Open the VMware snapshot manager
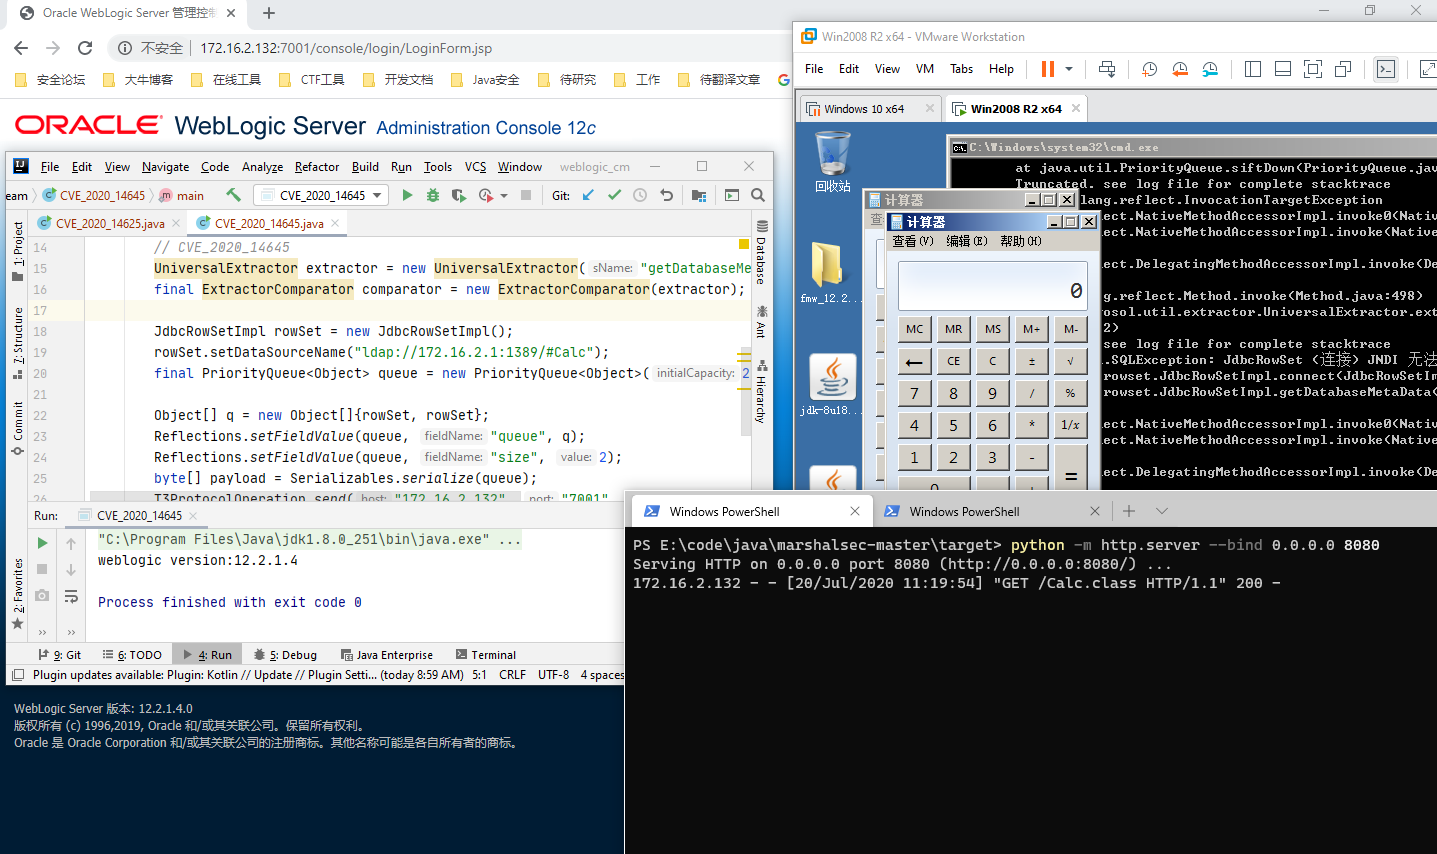Screen dimensions: 1437x854 click(1210, 69)
